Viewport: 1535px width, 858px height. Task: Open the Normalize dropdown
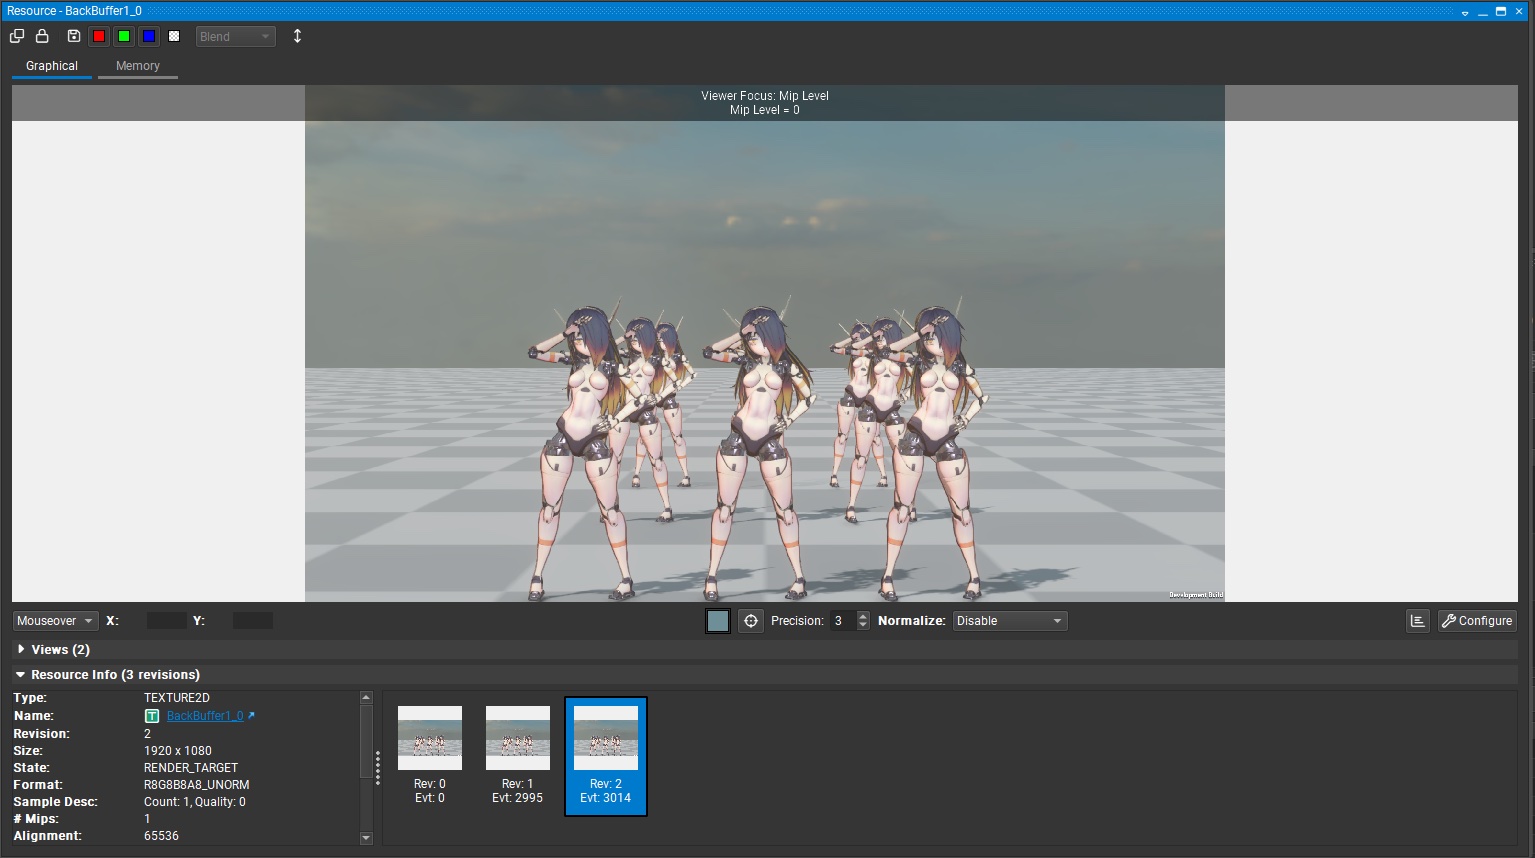point(1009,621)
